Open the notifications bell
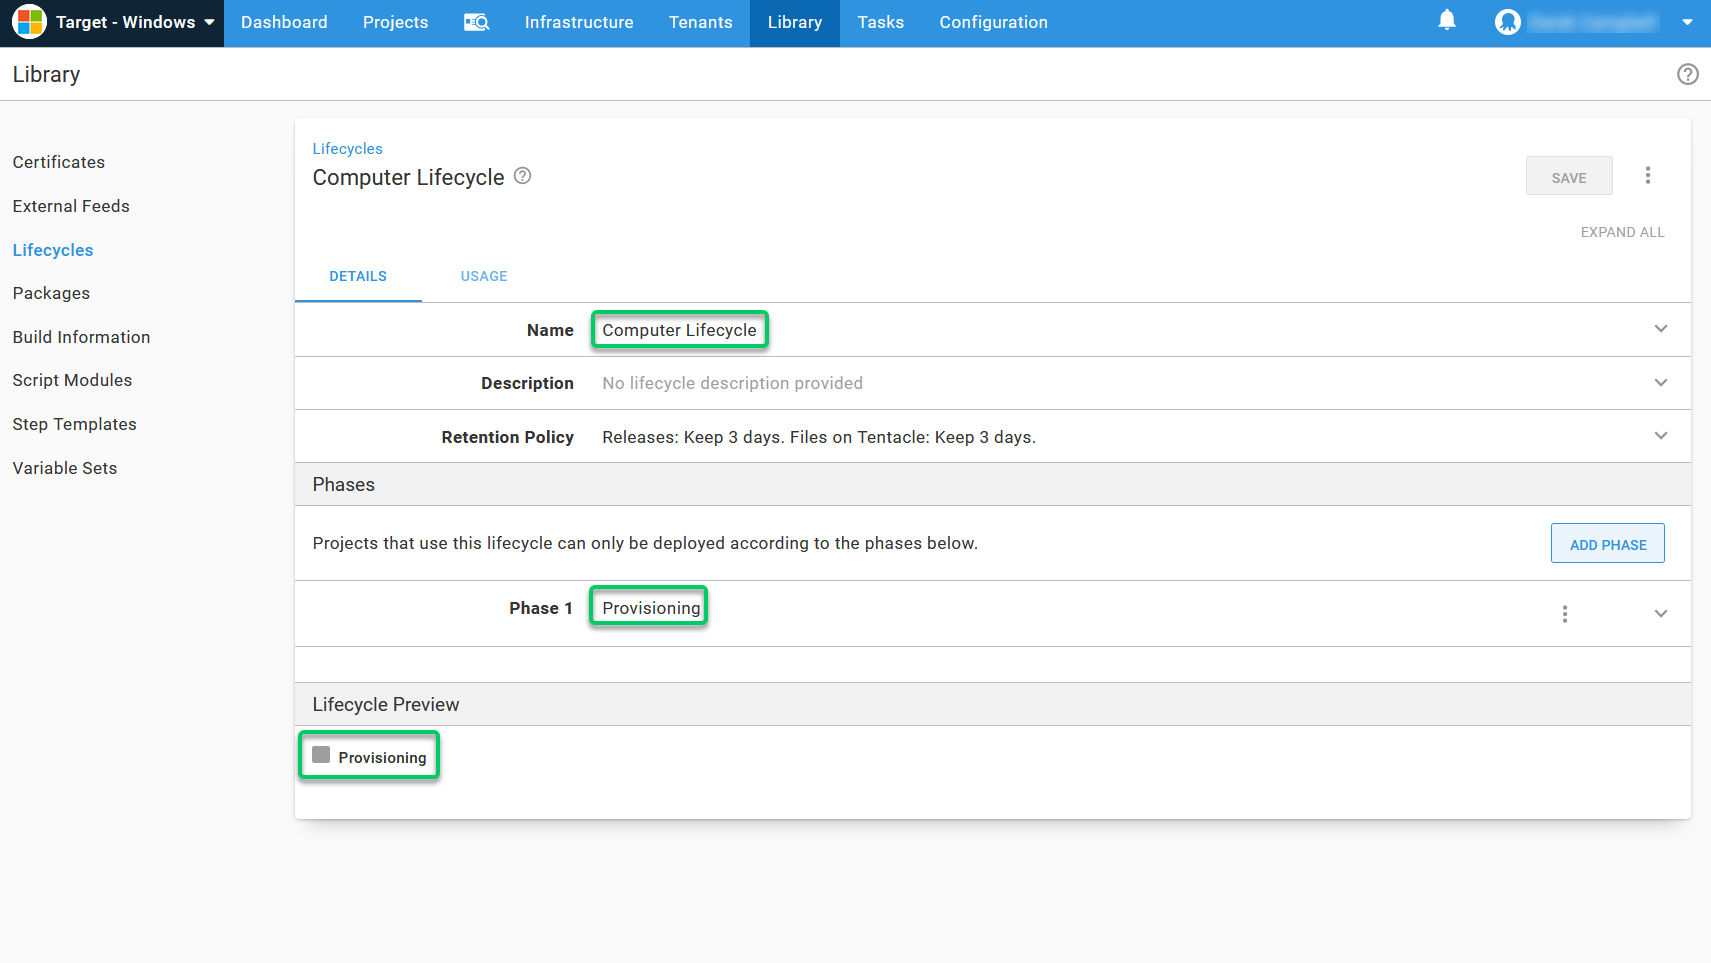Image resolution: width=1711 pixels, height=963 pixels. (1447, 20)
